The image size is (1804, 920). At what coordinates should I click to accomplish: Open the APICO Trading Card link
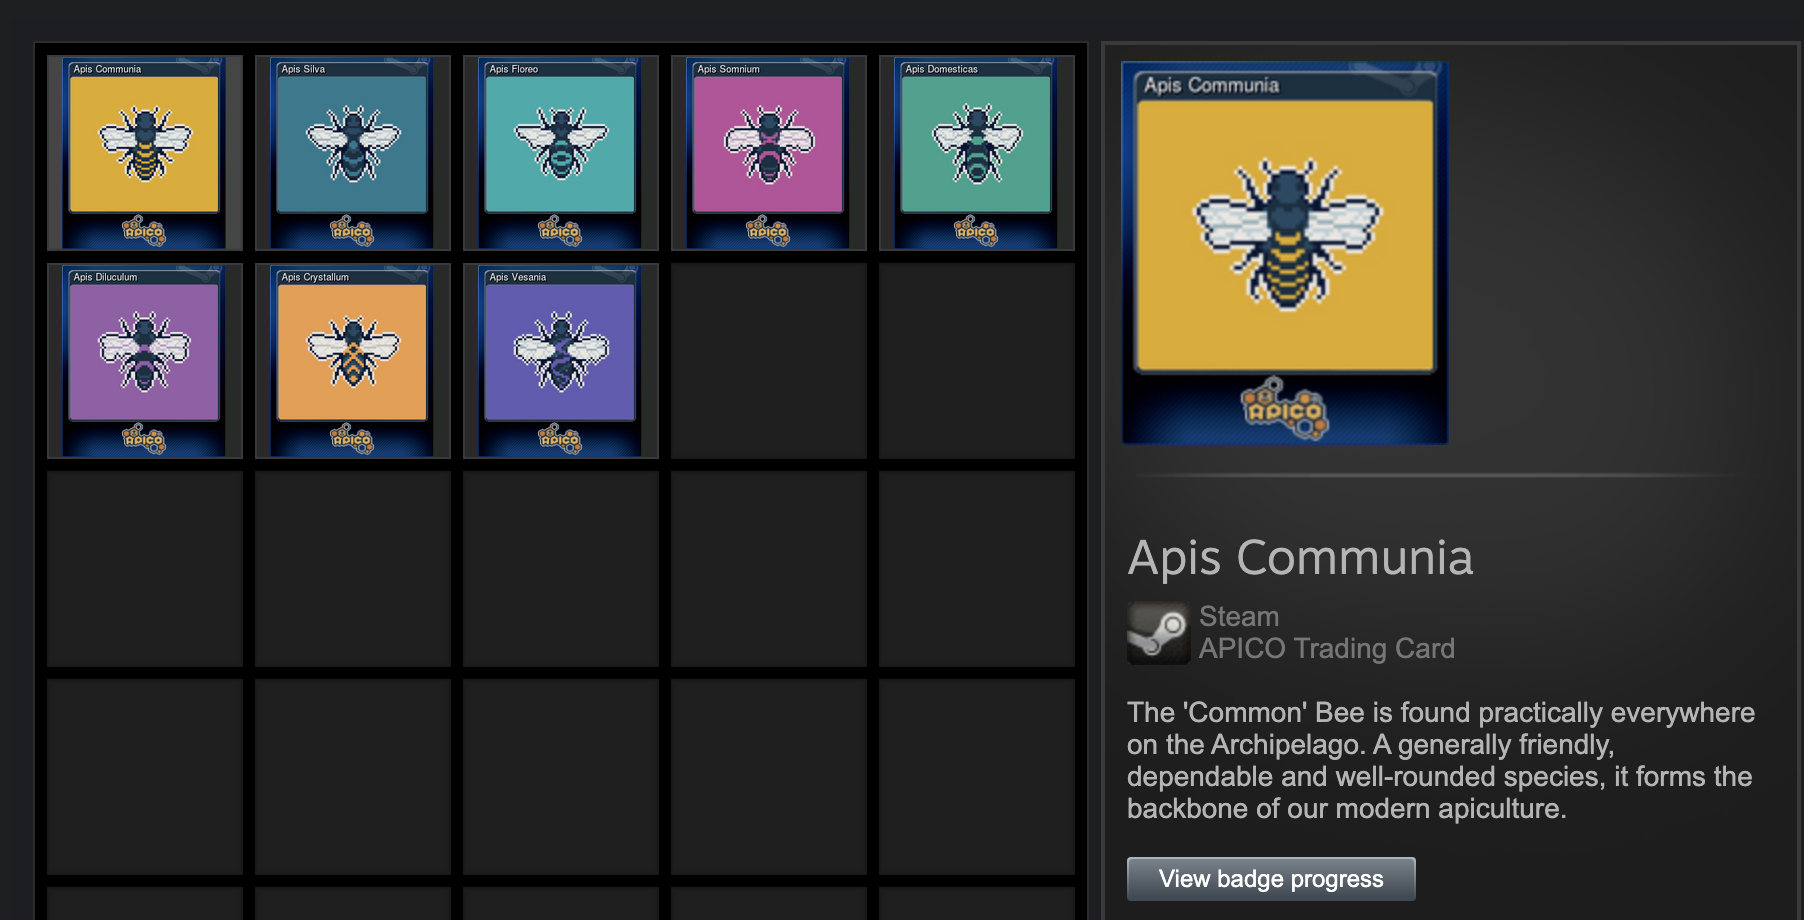pyautogui.click(x=1326, y=649)
